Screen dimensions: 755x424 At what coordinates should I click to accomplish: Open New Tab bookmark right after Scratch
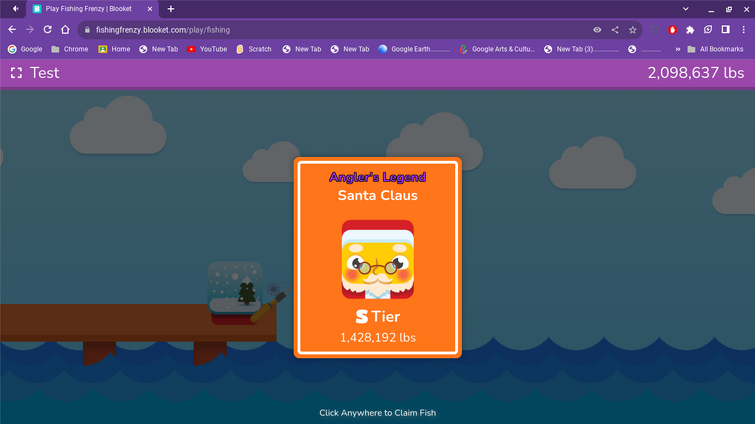[x=302, y=49]
